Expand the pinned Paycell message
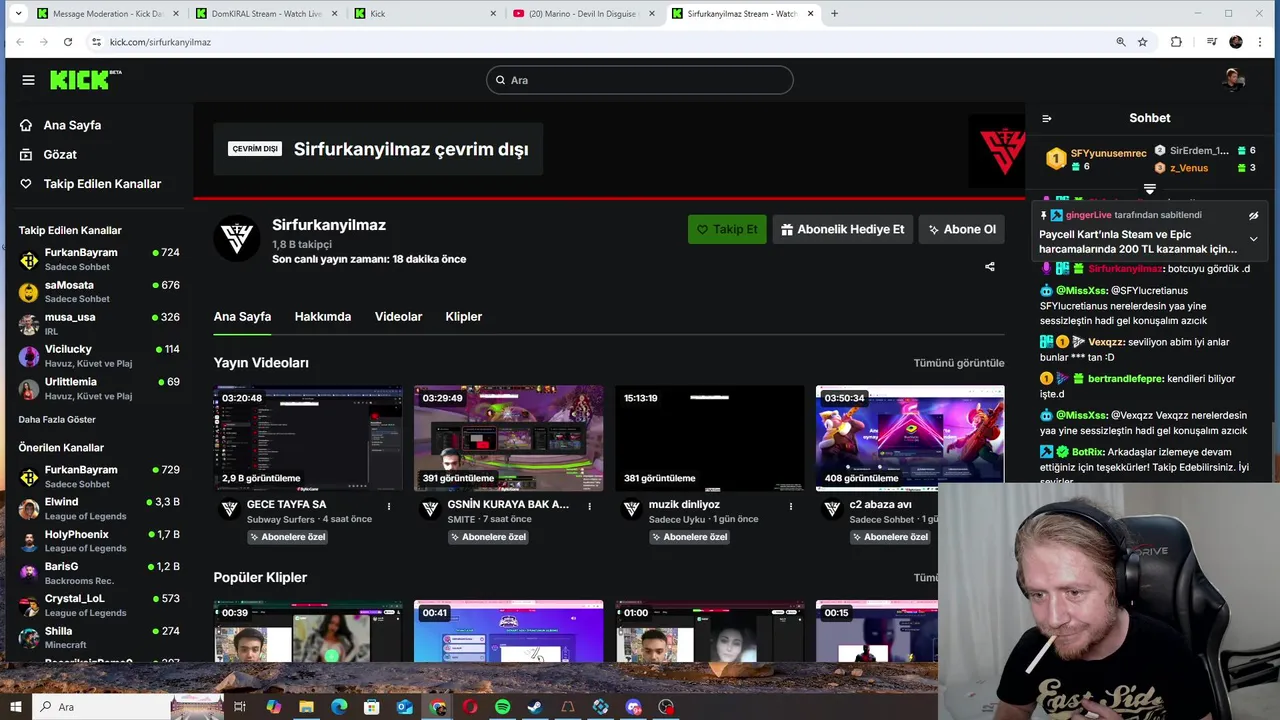Screen dimensions: 1280x720 click(1253, 239)
